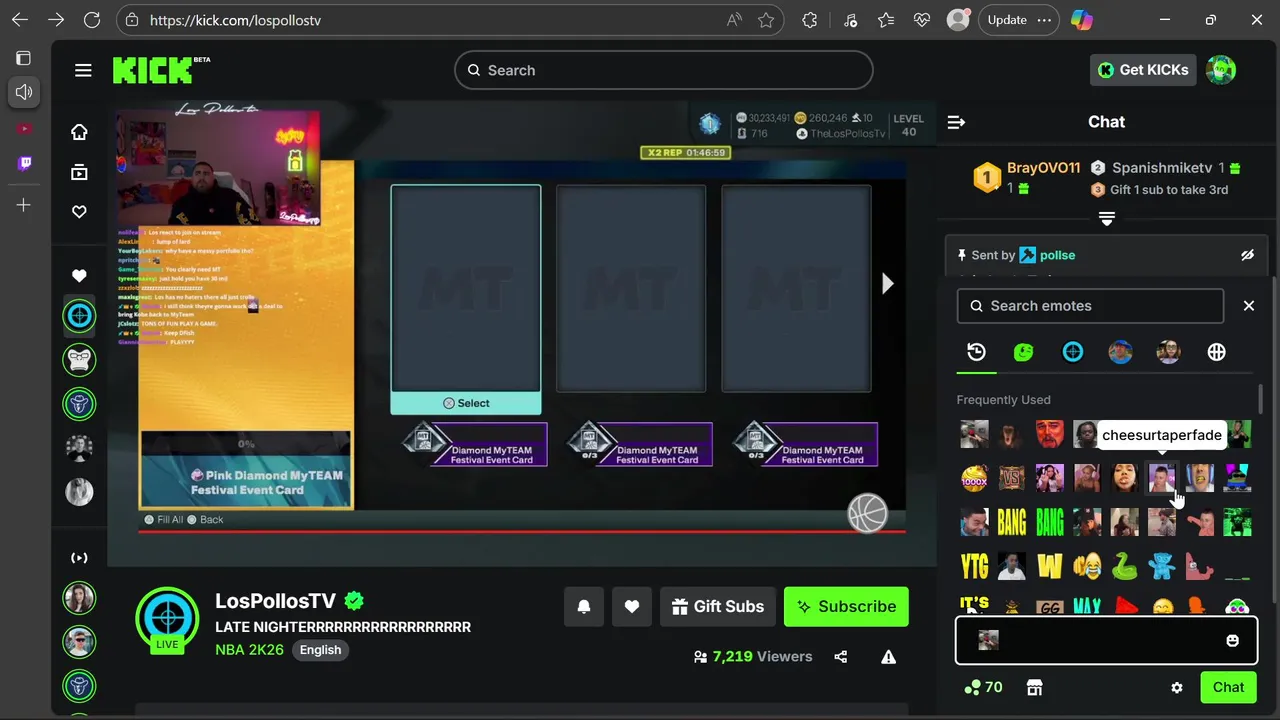Hide the pinned message with eye icon

[1247, 255]
